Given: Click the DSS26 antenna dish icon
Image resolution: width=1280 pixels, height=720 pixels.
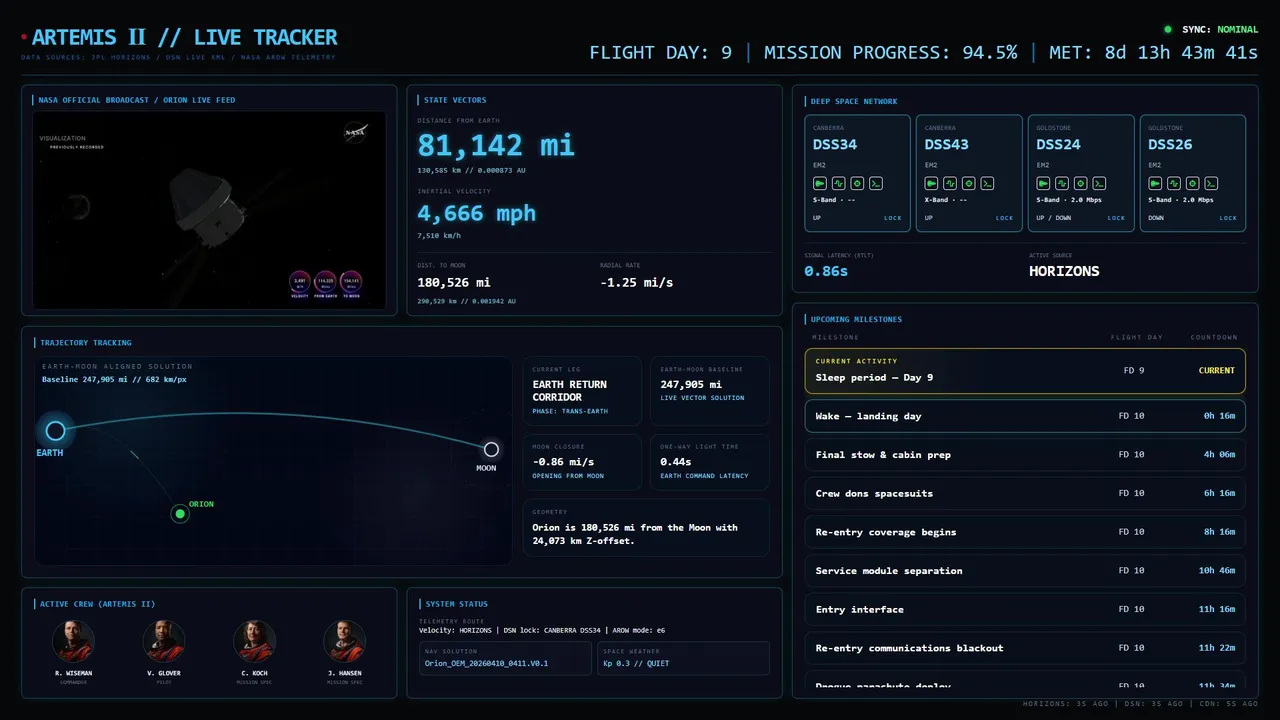Looking at the screenshot, I should 1156,183.
